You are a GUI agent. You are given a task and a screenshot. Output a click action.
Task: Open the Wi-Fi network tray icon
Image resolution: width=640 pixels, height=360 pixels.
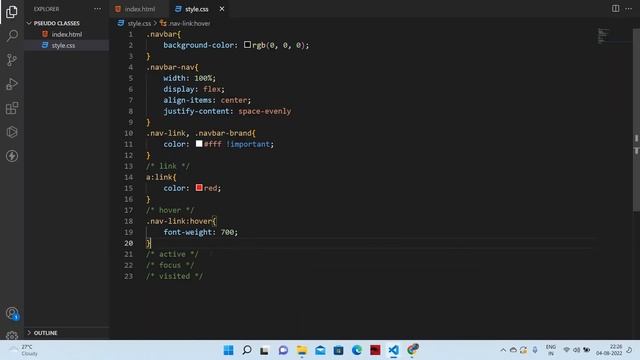pos(567,350)
